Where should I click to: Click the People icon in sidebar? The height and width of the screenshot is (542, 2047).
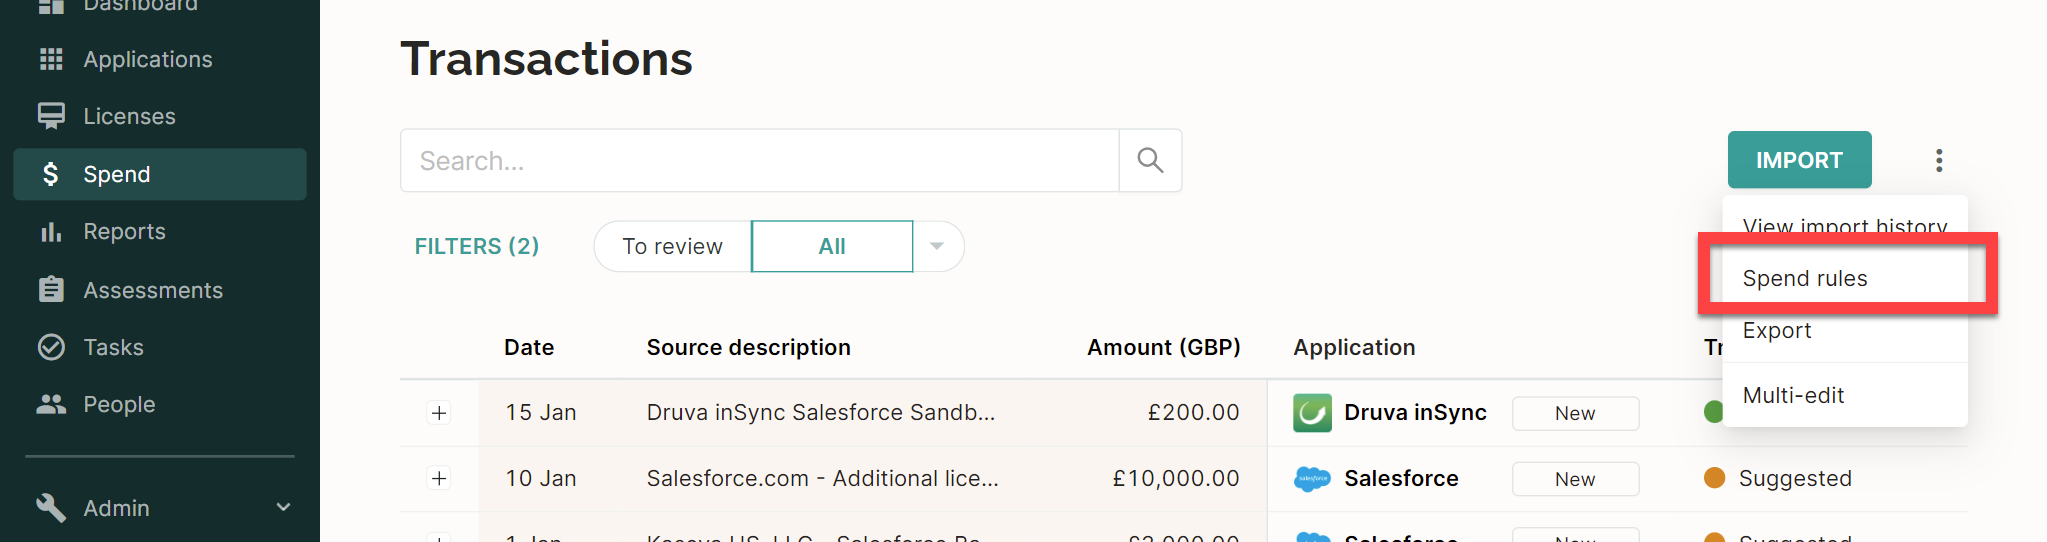point(51,404)
